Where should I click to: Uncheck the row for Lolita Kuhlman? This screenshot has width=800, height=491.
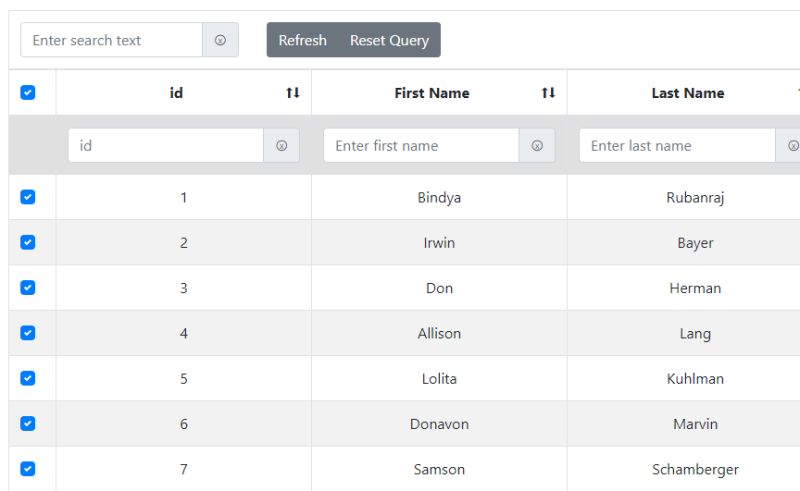click(x=28, y=378)
